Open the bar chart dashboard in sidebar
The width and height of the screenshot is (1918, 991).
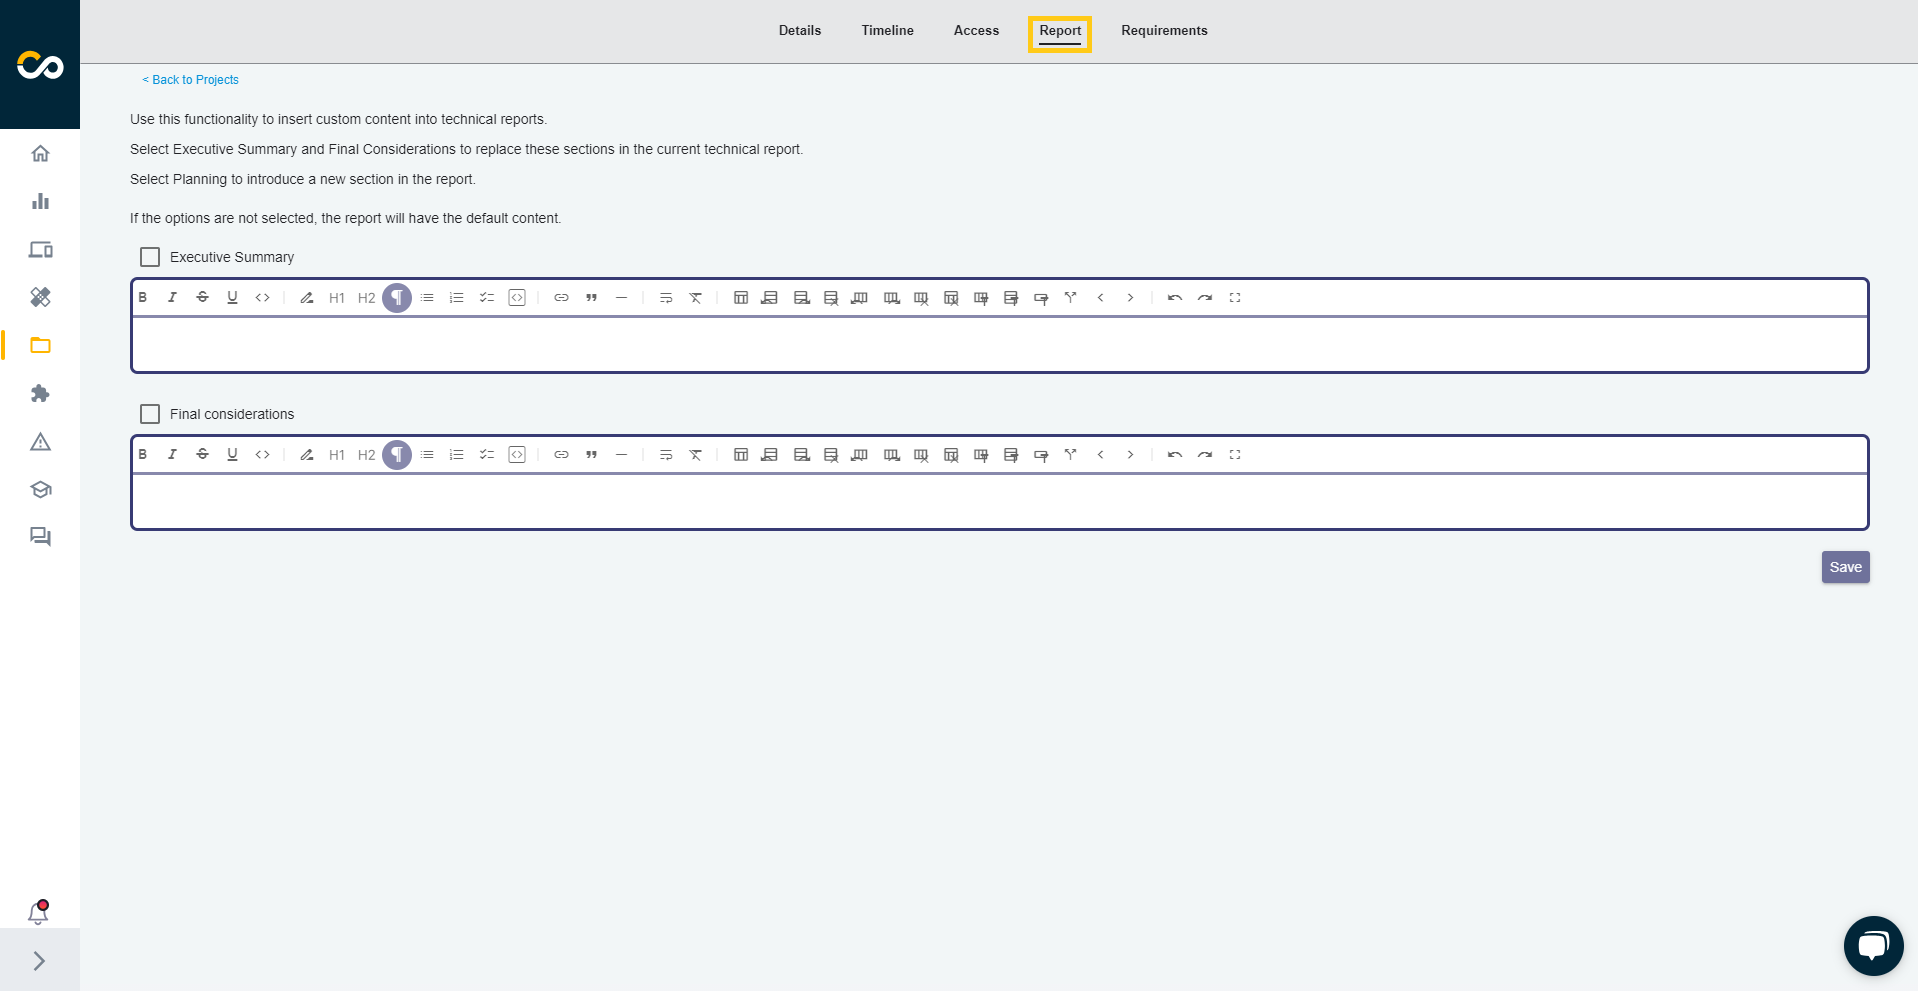(40, 201)
